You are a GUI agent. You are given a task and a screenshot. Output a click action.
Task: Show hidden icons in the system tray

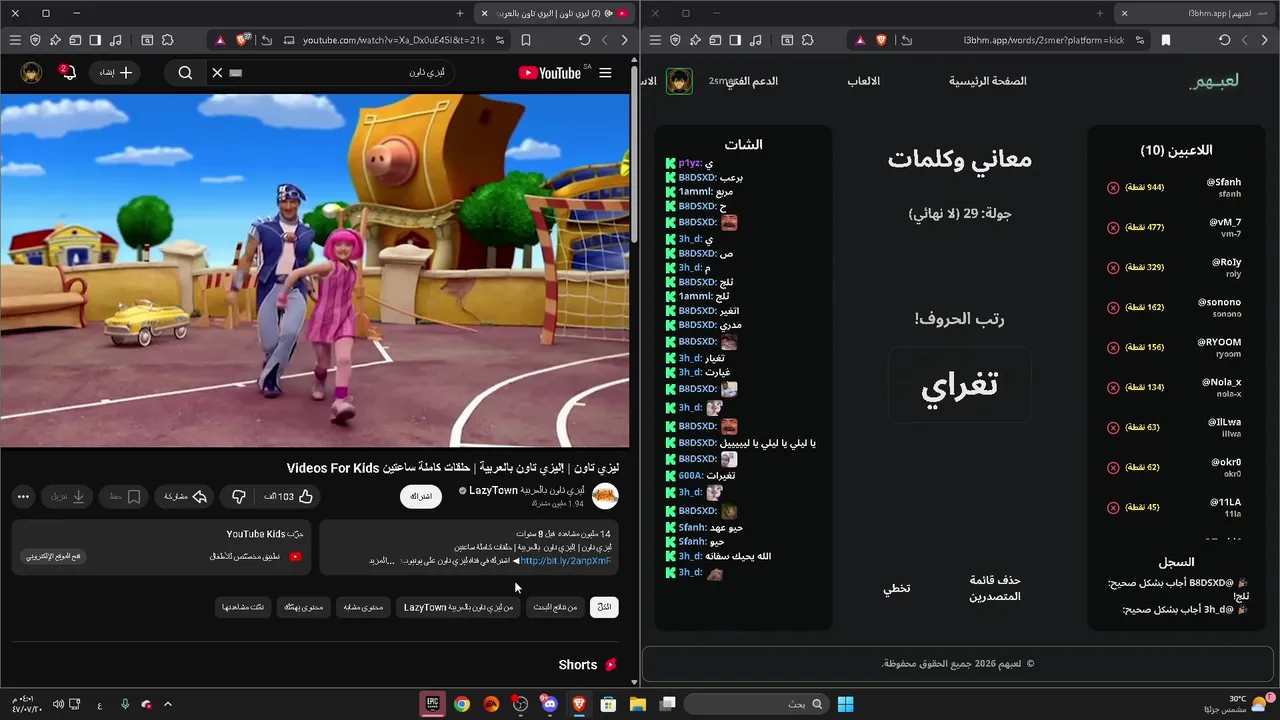click(168, 704)
